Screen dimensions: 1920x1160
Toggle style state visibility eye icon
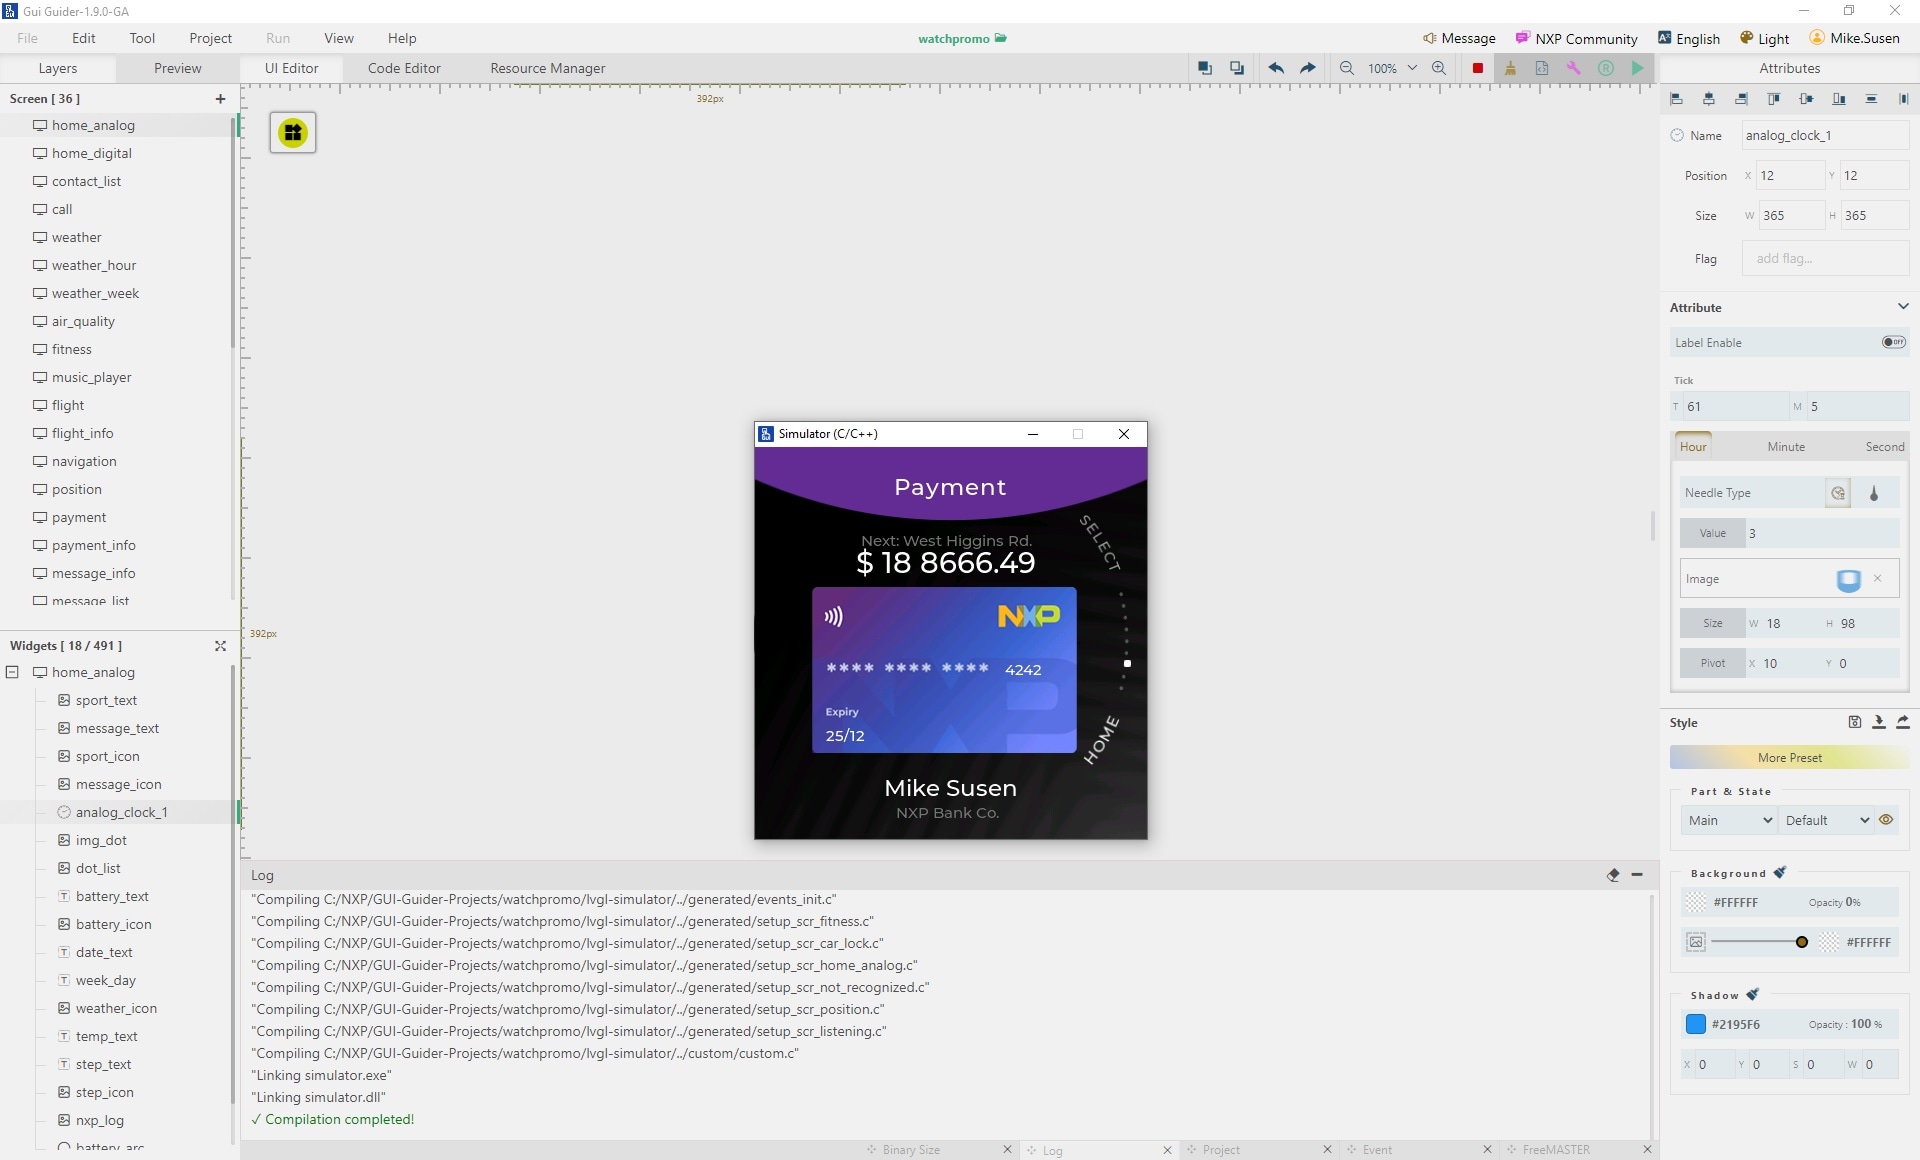tap(1886, 820)
